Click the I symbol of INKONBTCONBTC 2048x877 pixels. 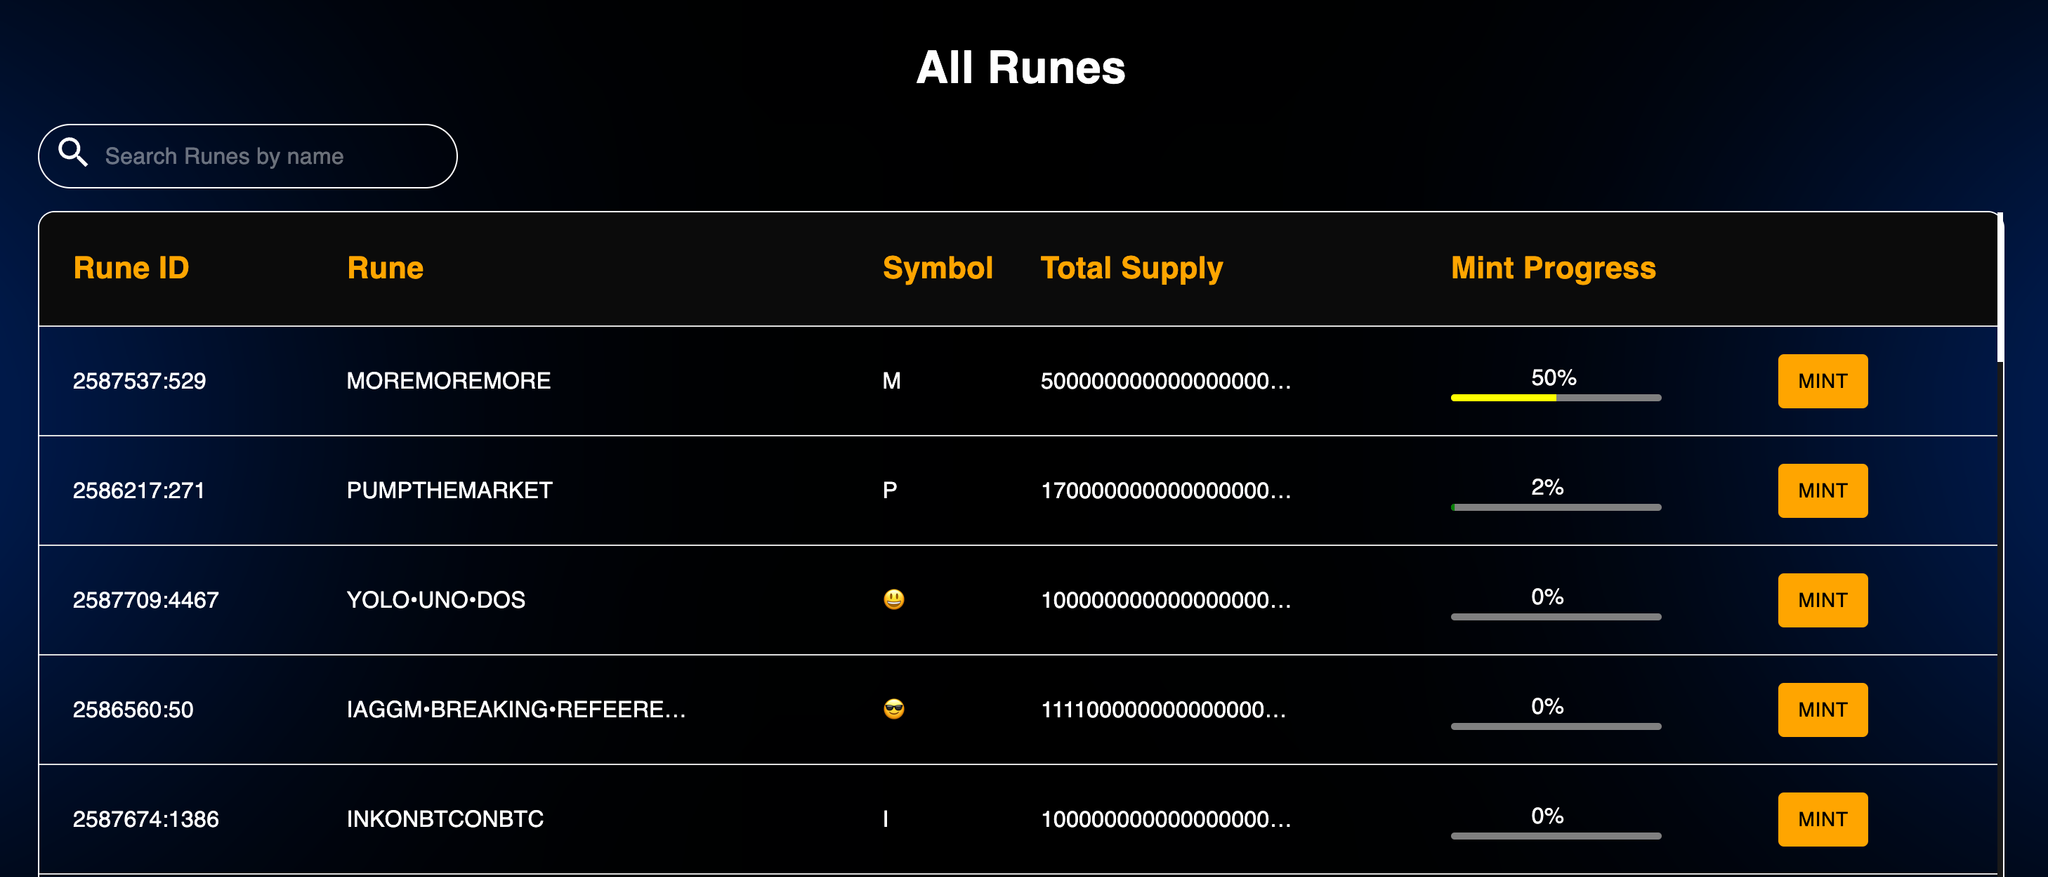(x=886, y=820)
